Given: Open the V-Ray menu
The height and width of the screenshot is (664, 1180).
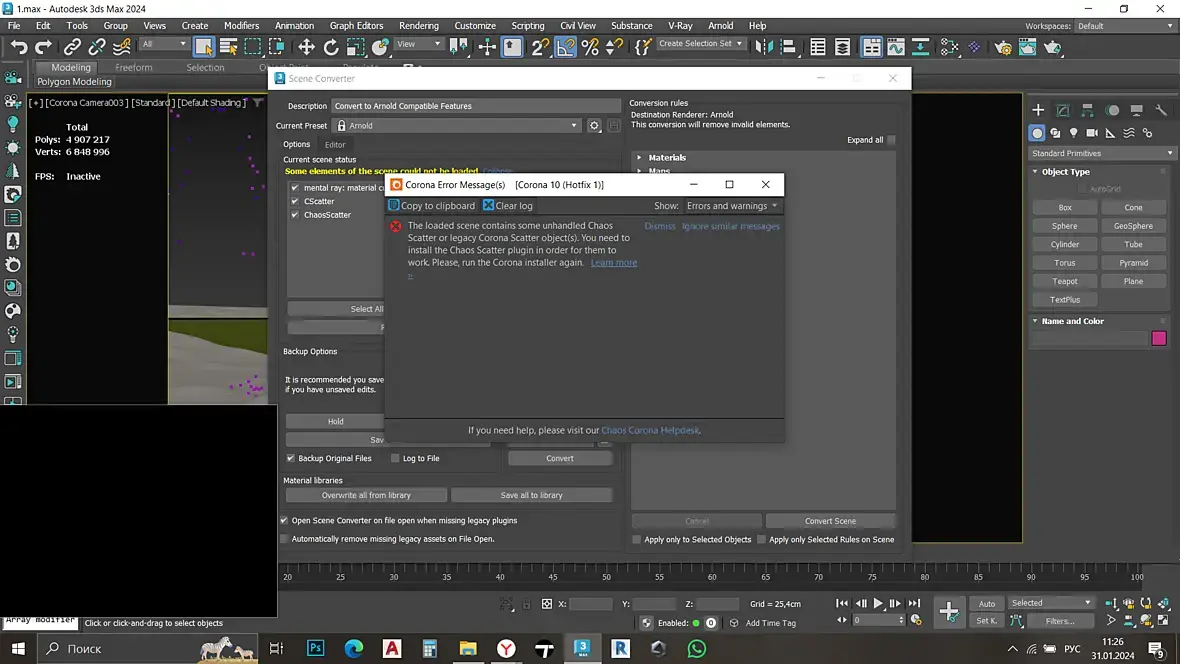Looking at the screenshot, I should [680, 26].
